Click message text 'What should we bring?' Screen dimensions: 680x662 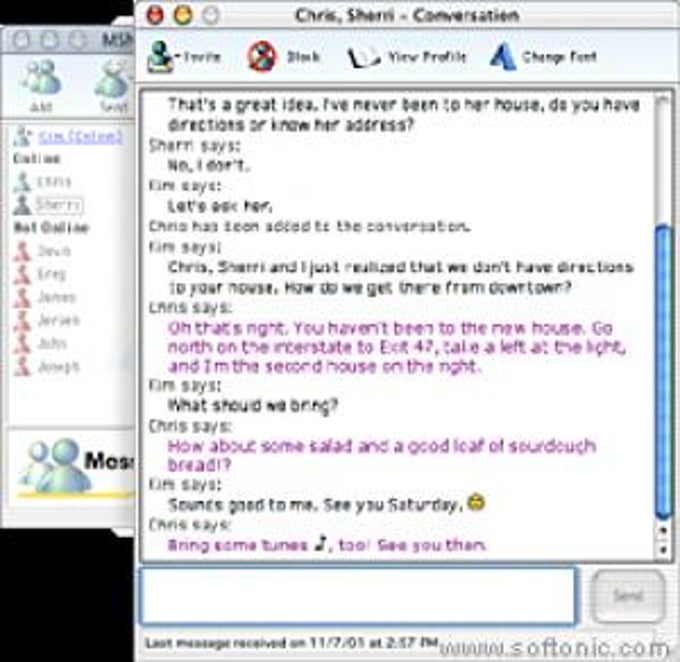[x=253, y=406]
